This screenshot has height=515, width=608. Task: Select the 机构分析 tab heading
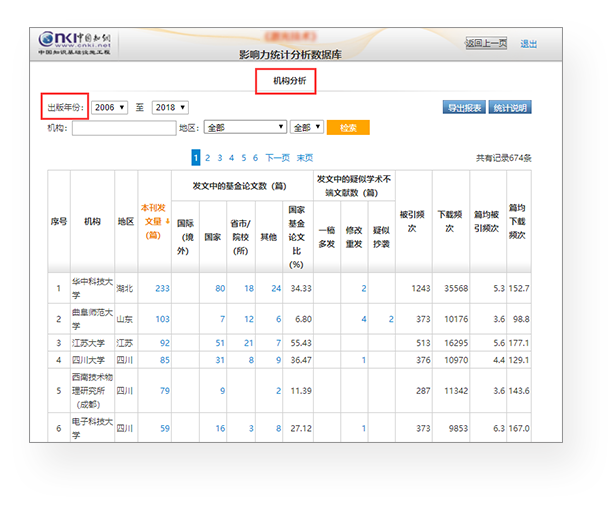coord(290,81)
